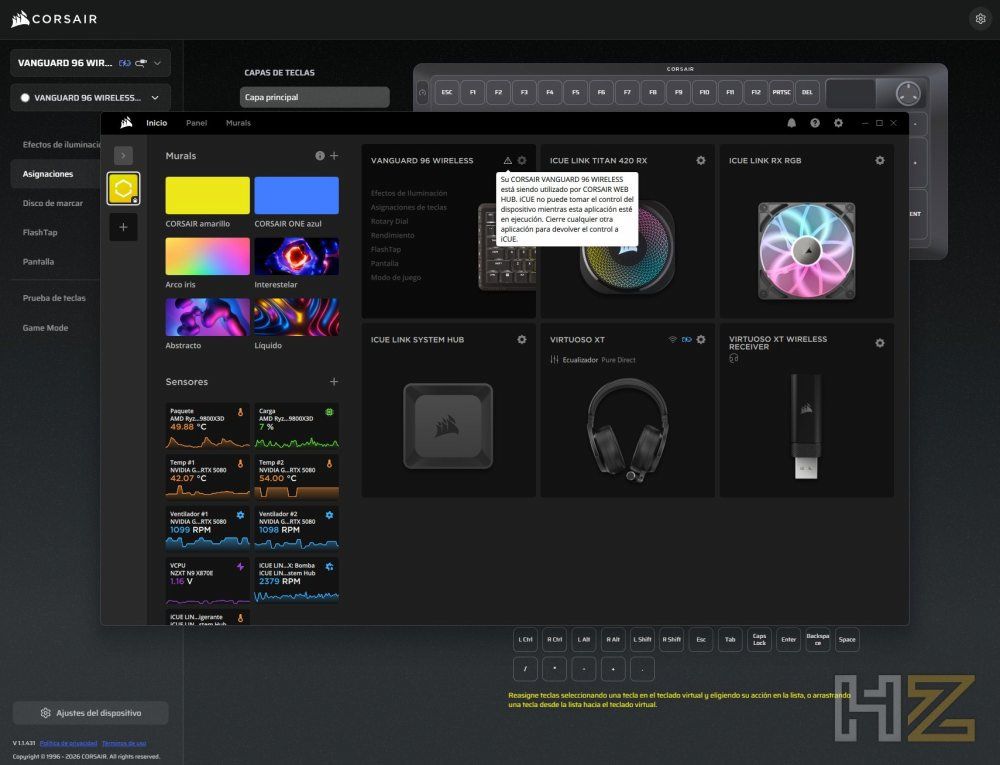This screenshot has height=765, width=1000.
Task: Choose Caps Lock key assignment
Action: pos(759,639)
